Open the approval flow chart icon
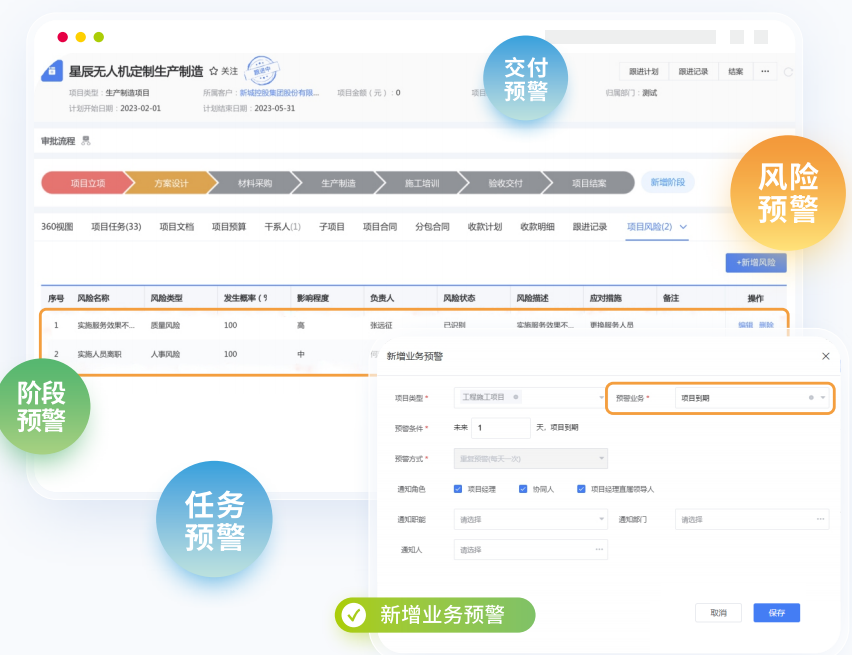The width and height of the screenshot is (852, 655). click(x=86, y=141)
